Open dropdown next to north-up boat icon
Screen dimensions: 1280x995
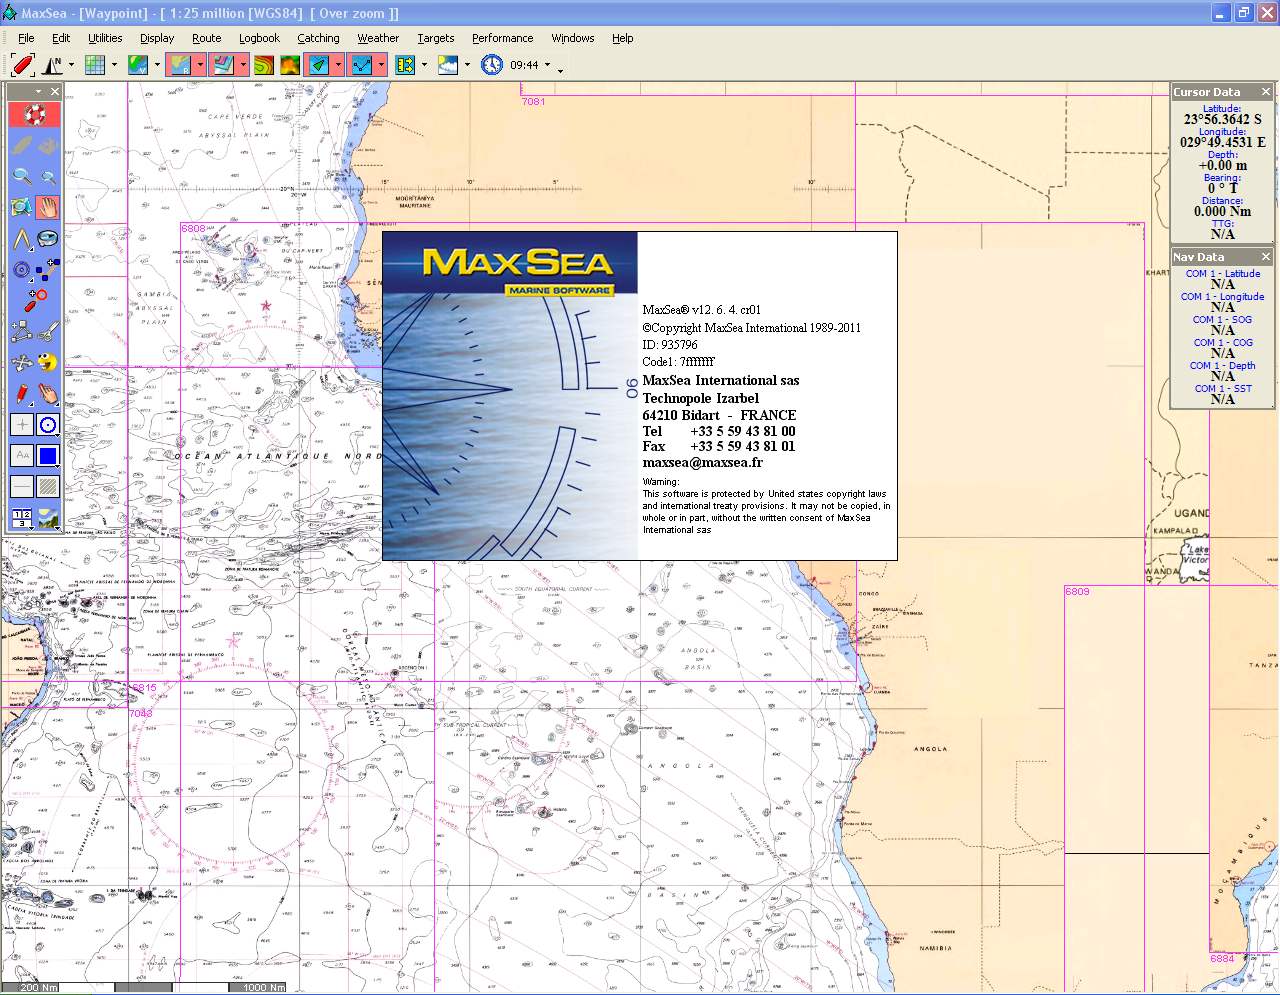71,65
